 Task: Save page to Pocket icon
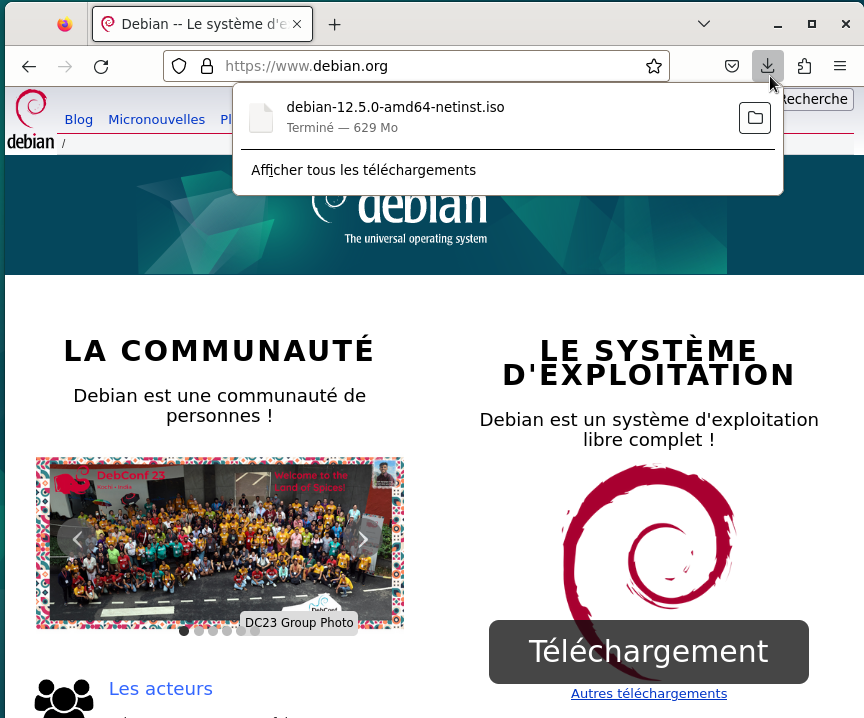pyautogui.click(x=731, y=67)
